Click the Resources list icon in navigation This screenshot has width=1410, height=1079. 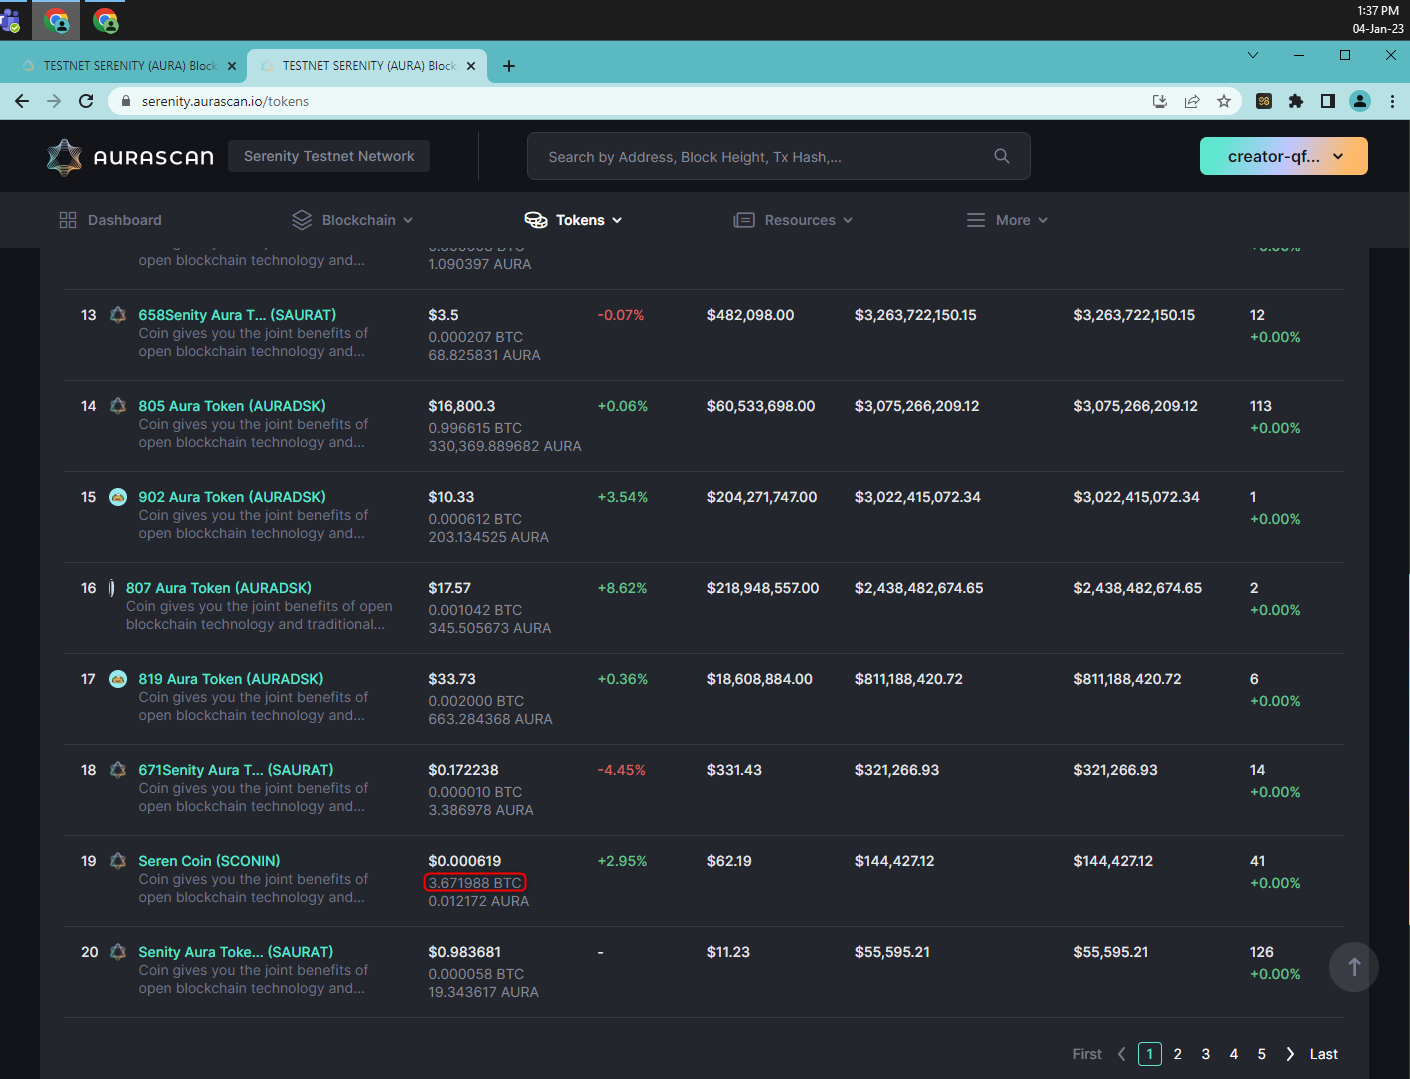744,219
